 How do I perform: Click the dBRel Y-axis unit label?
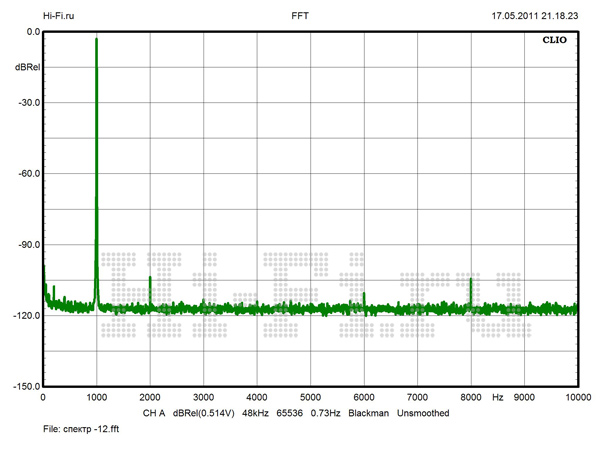point(27,66)
